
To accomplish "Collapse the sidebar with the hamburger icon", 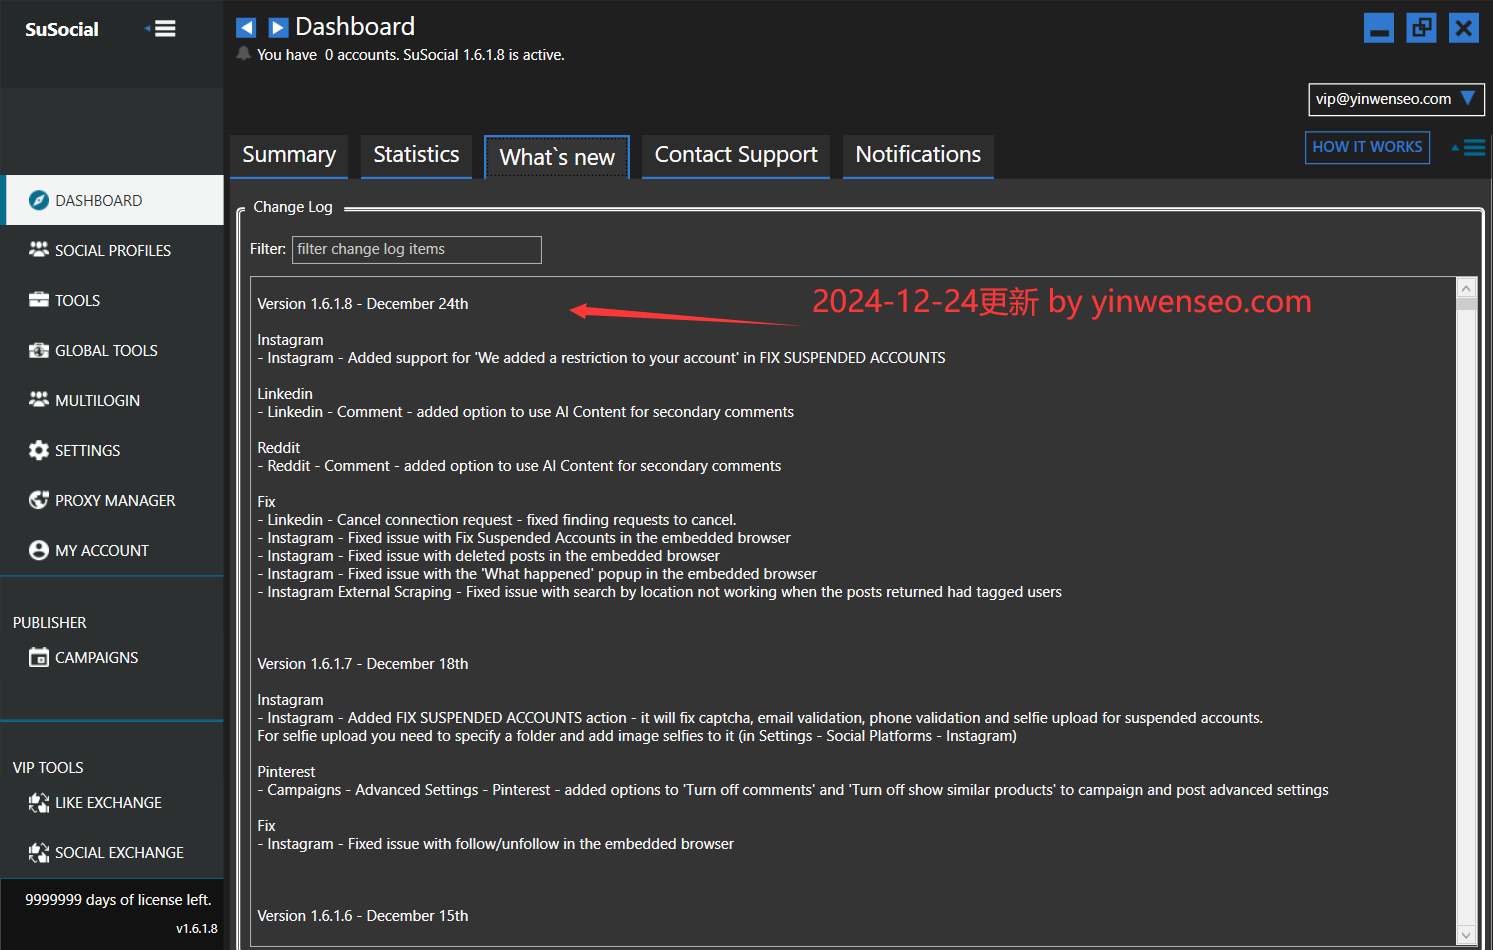I will [x=161, y=29].
